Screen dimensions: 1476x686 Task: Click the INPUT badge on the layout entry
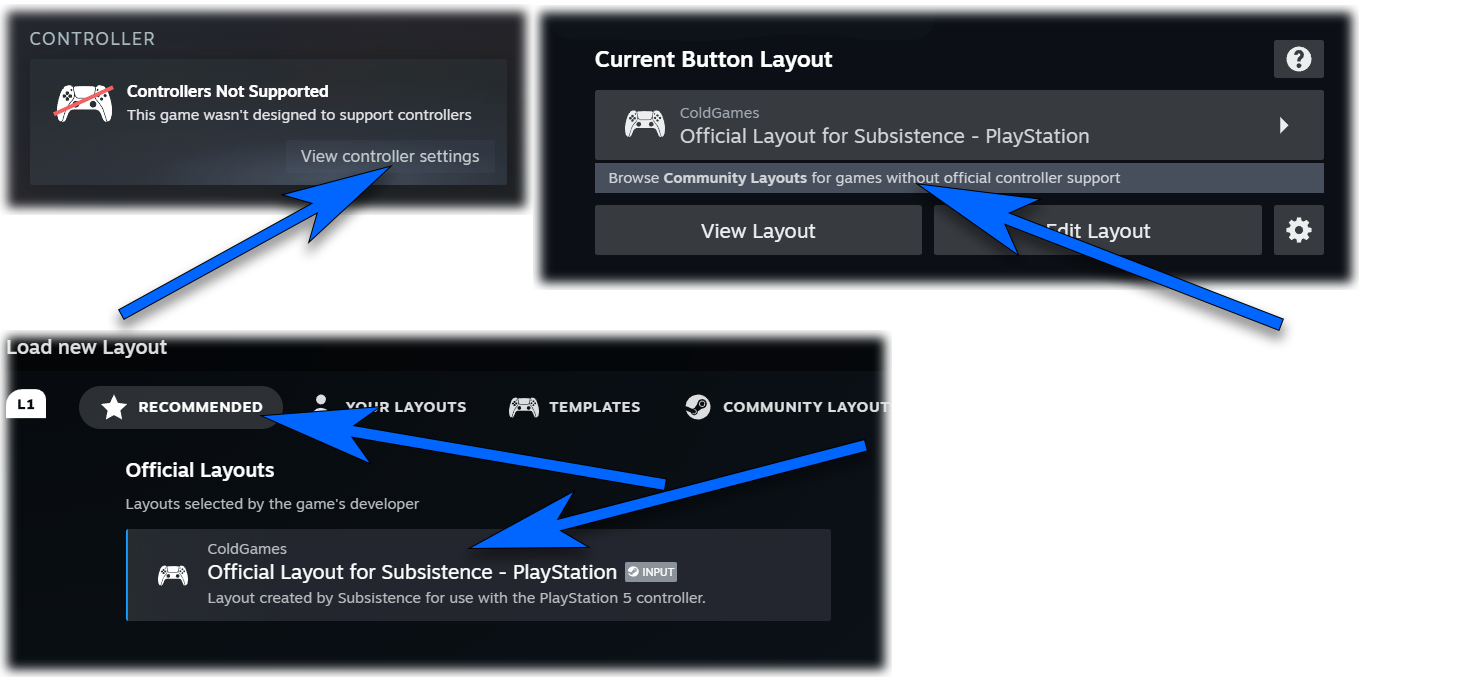point(651,572)
